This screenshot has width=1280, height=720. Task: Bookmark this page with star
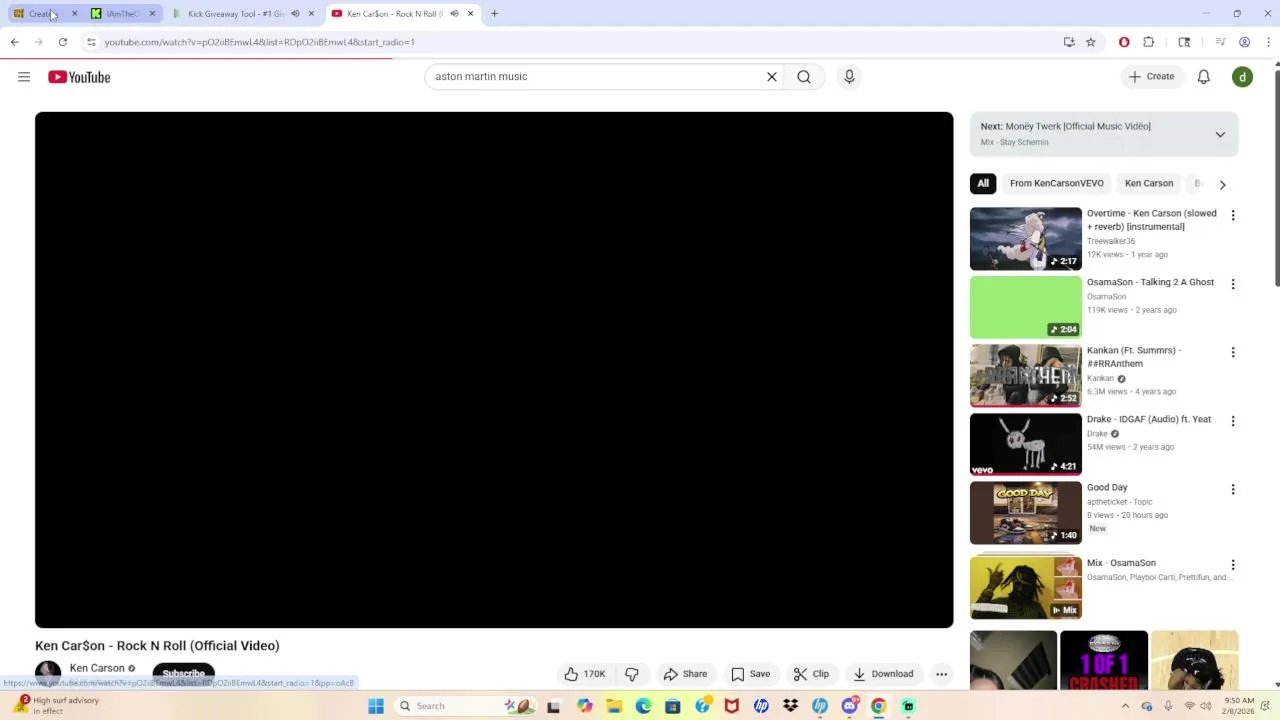(1090, 42)
